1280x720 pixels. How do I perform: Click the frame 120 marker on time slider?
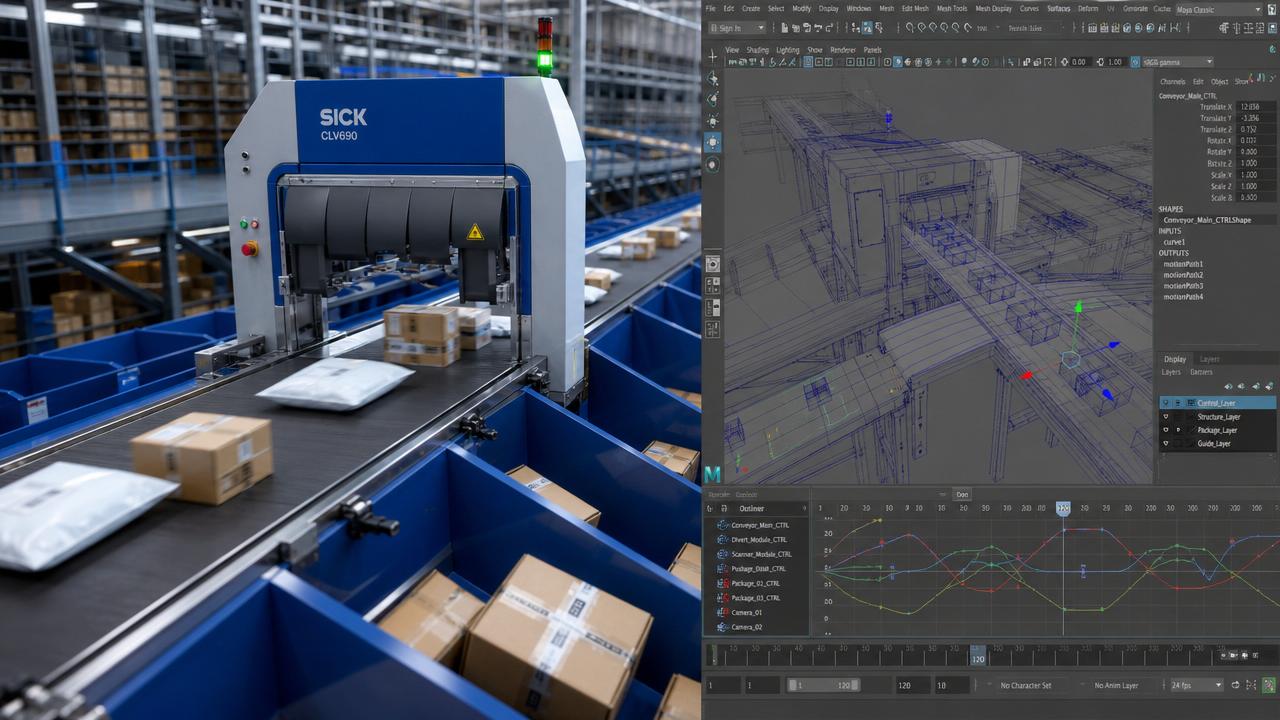pos(978,656)
